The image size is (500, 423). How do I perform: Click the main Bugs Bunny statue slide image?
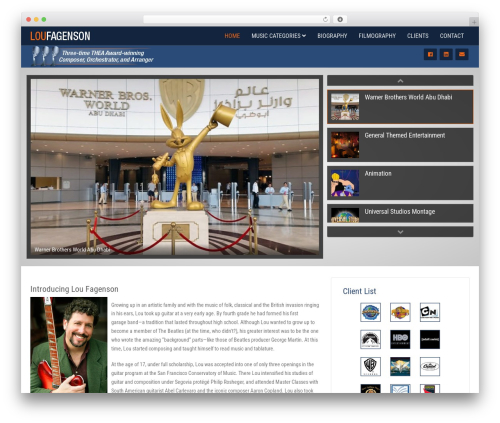175,167
